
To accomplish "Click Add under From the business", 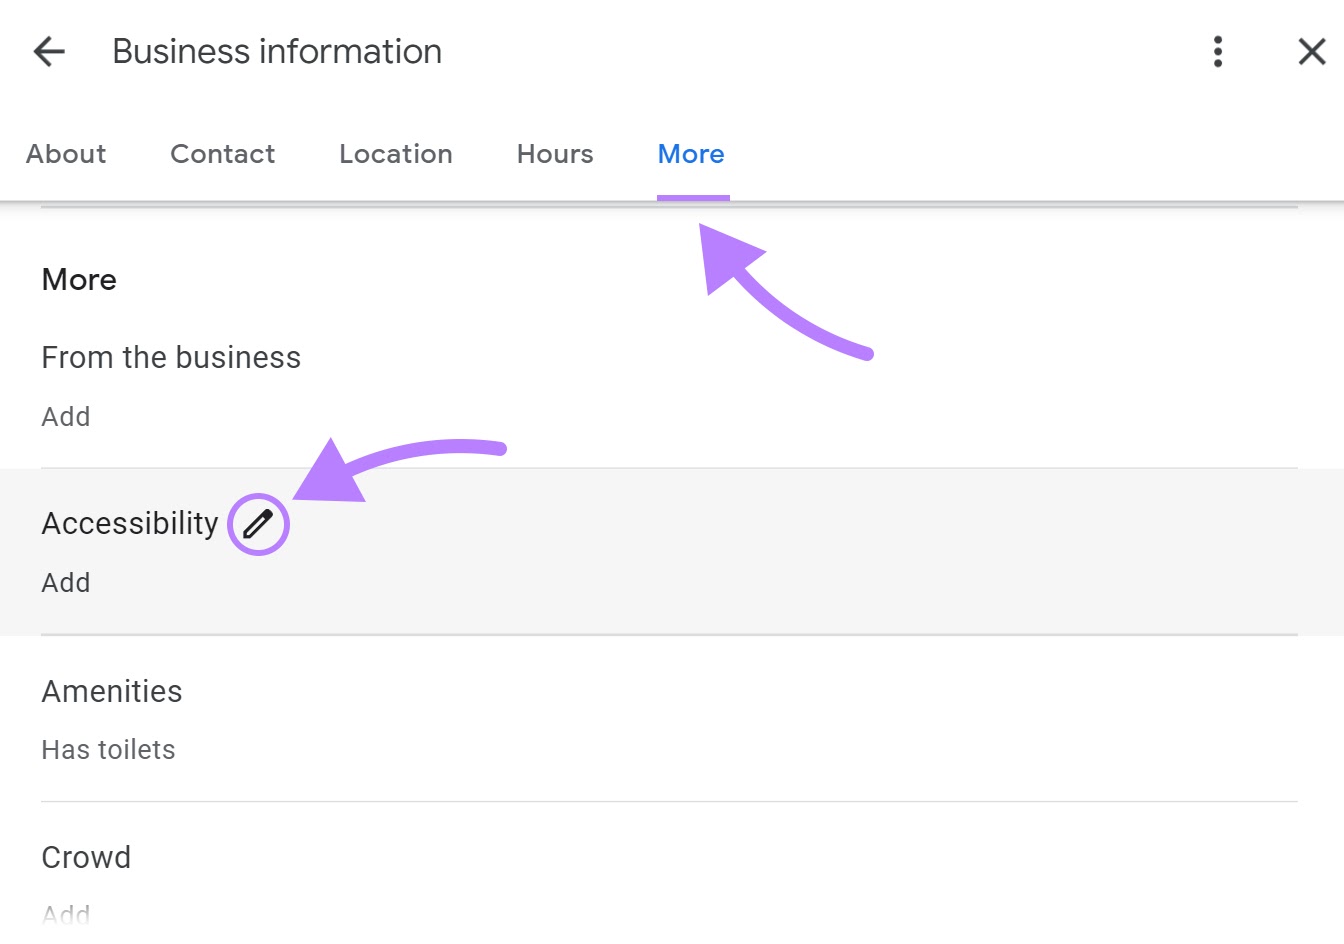I will click(x=66, y=416).
